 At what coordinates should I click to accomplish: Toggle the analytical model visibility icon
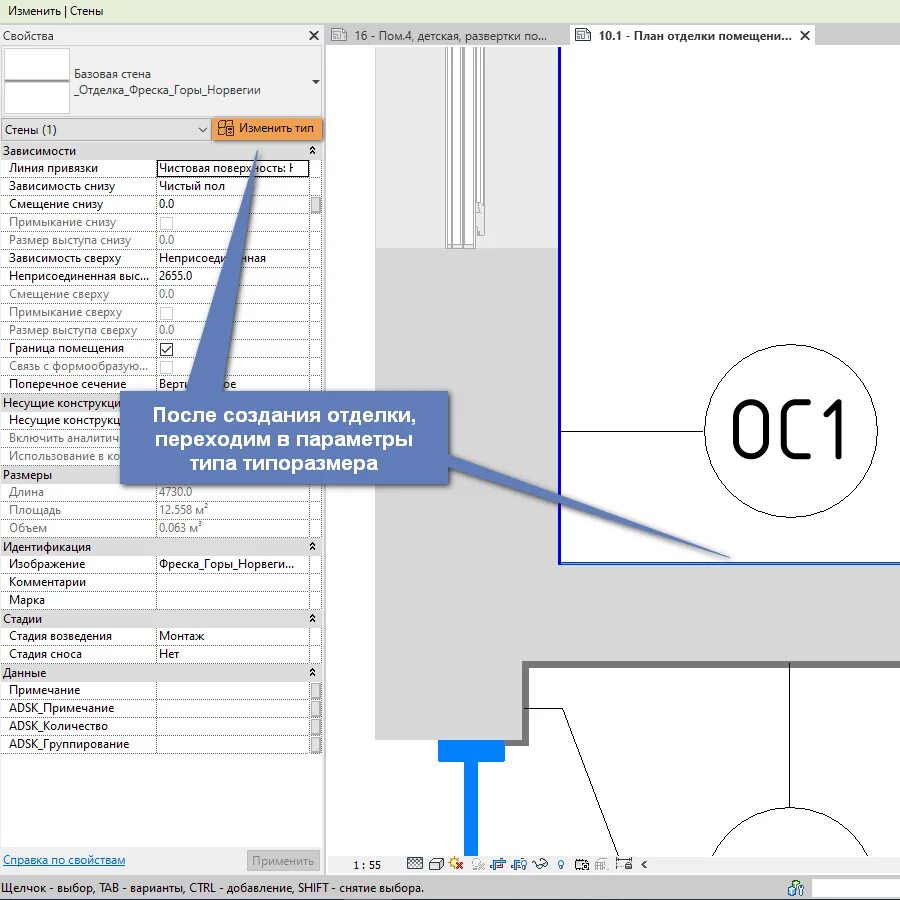[602, 864]
